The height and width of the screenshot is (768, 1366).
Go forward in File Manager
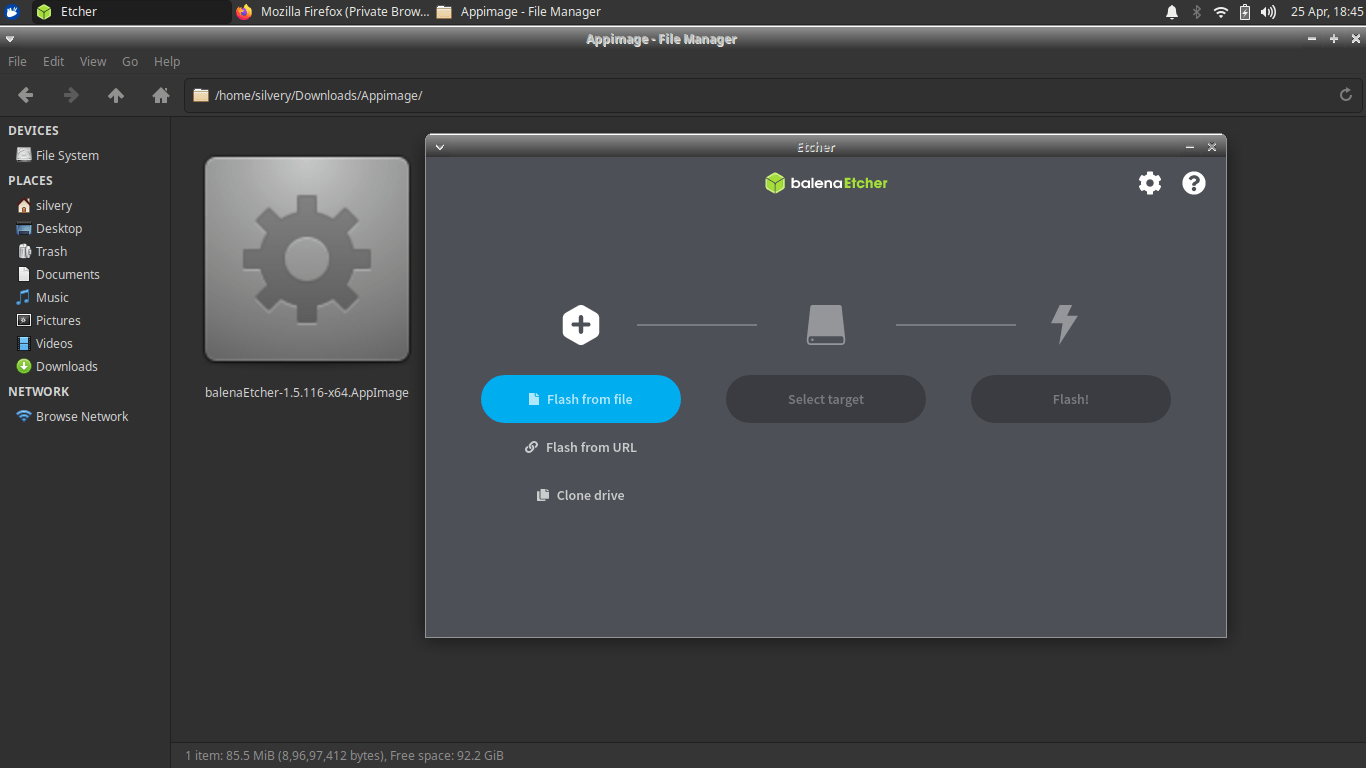[x=71, y=95]
